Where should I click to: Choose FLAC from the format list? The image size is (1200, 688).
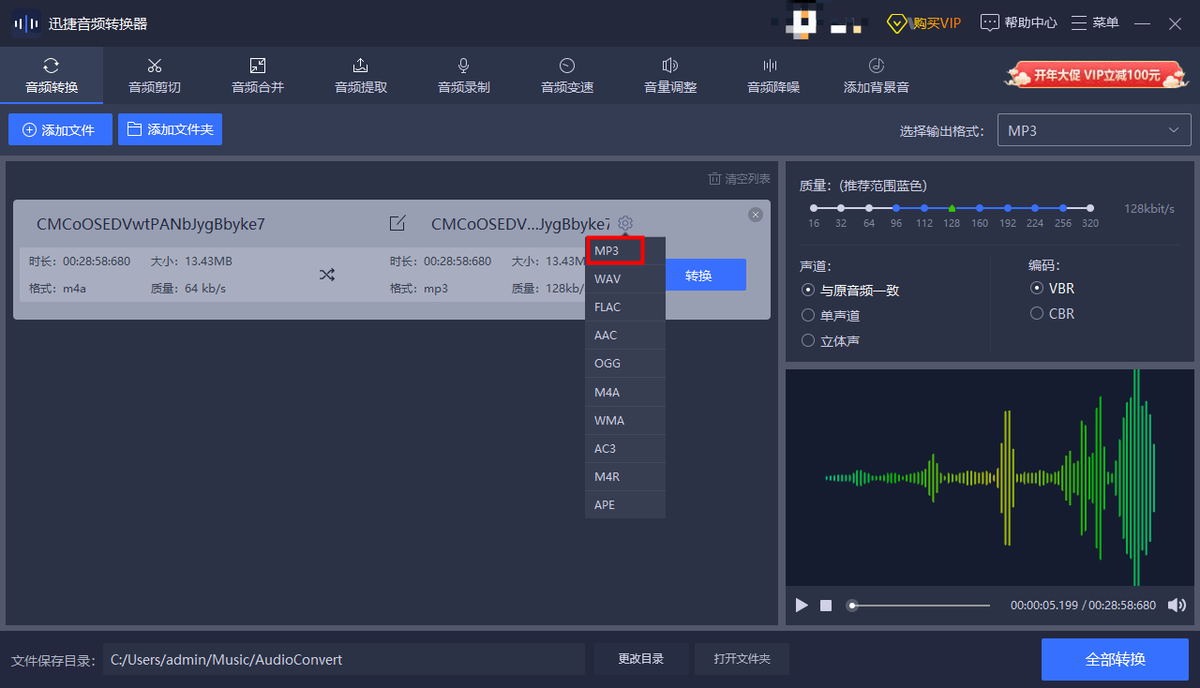pyautogui.click(x=625, y=307)
